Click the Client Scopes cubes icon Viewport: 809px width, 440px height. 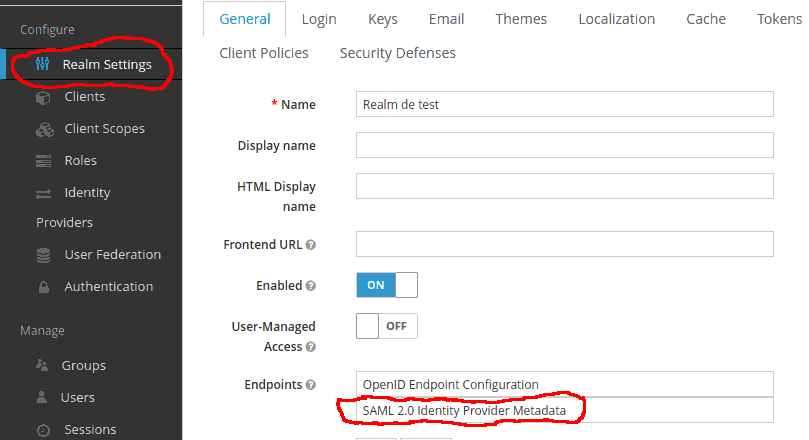click(44, 129)
